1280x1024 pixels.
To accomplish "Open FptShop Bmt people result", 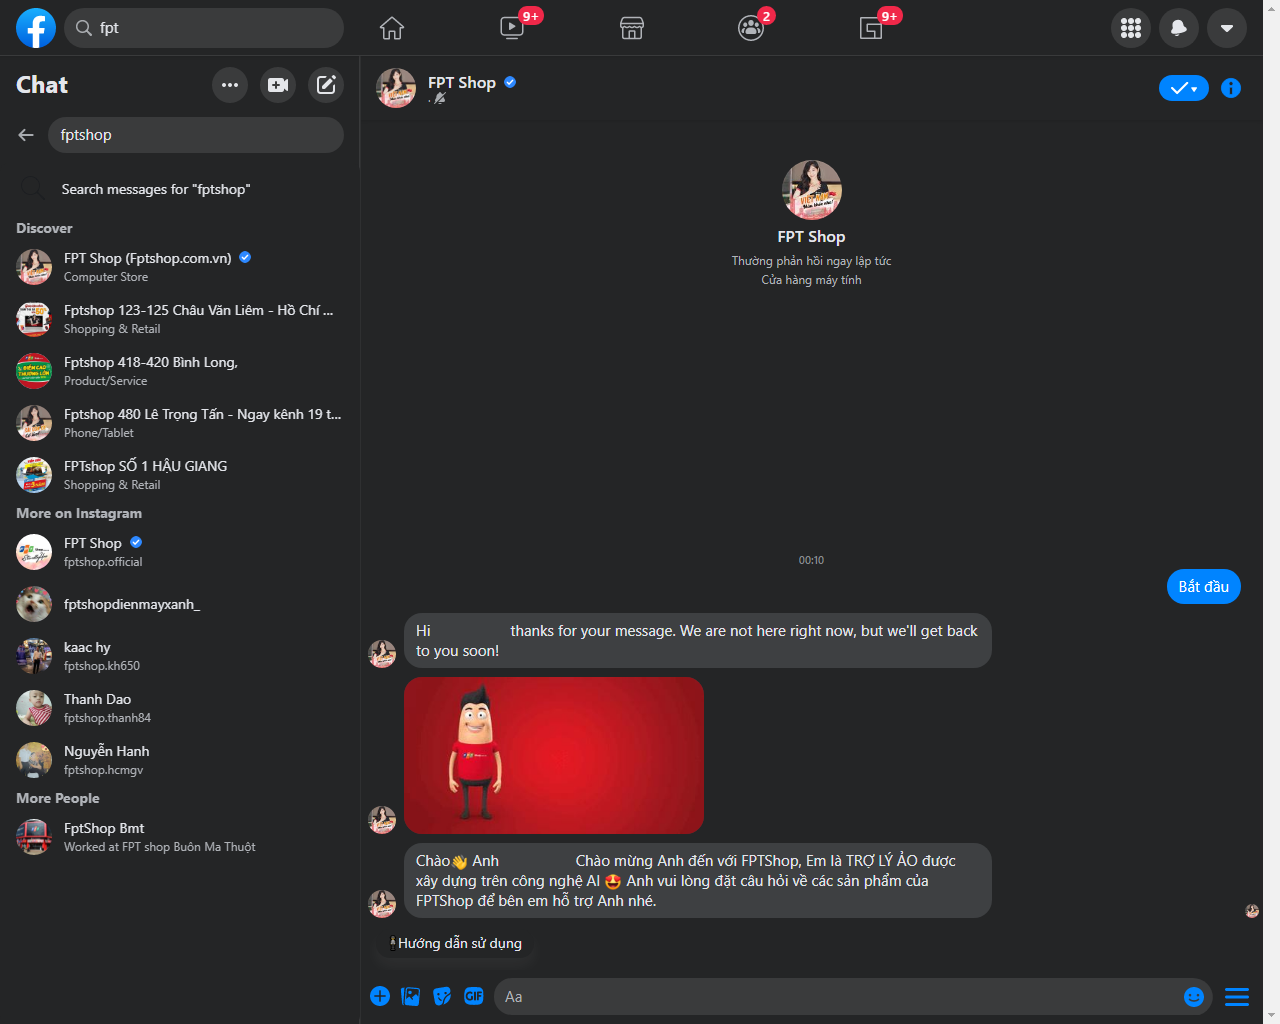I will click(180, 837).
